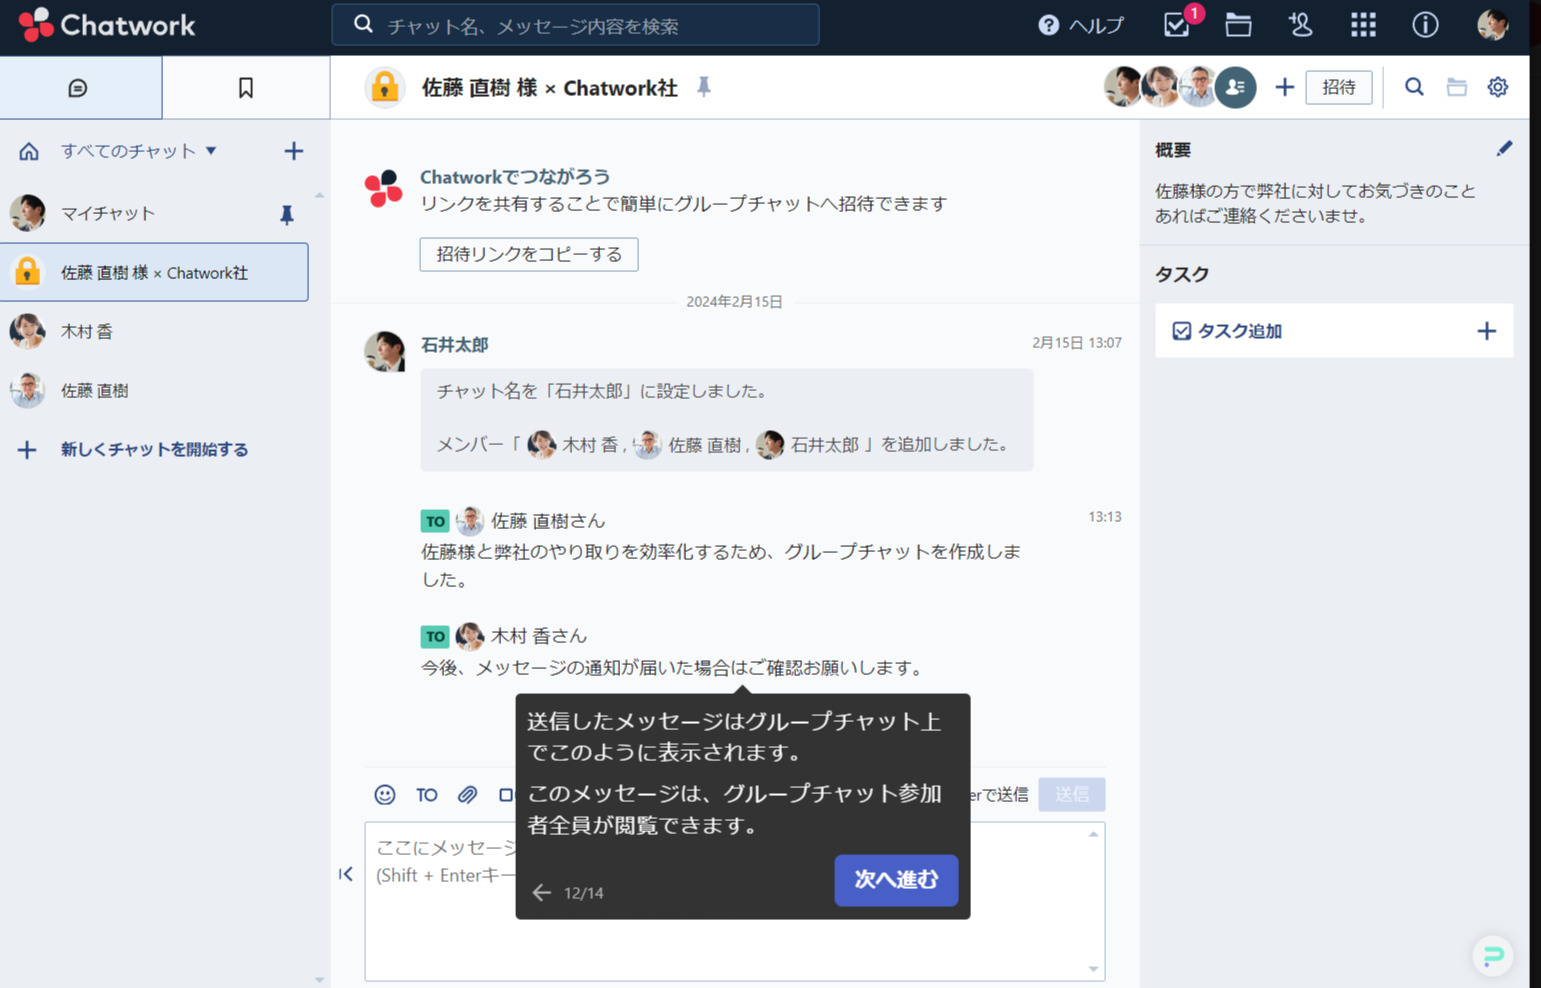
Task: Click the ヘルプ menu in the top bar
Action: pyautogui.click(x=1080, y=25)
